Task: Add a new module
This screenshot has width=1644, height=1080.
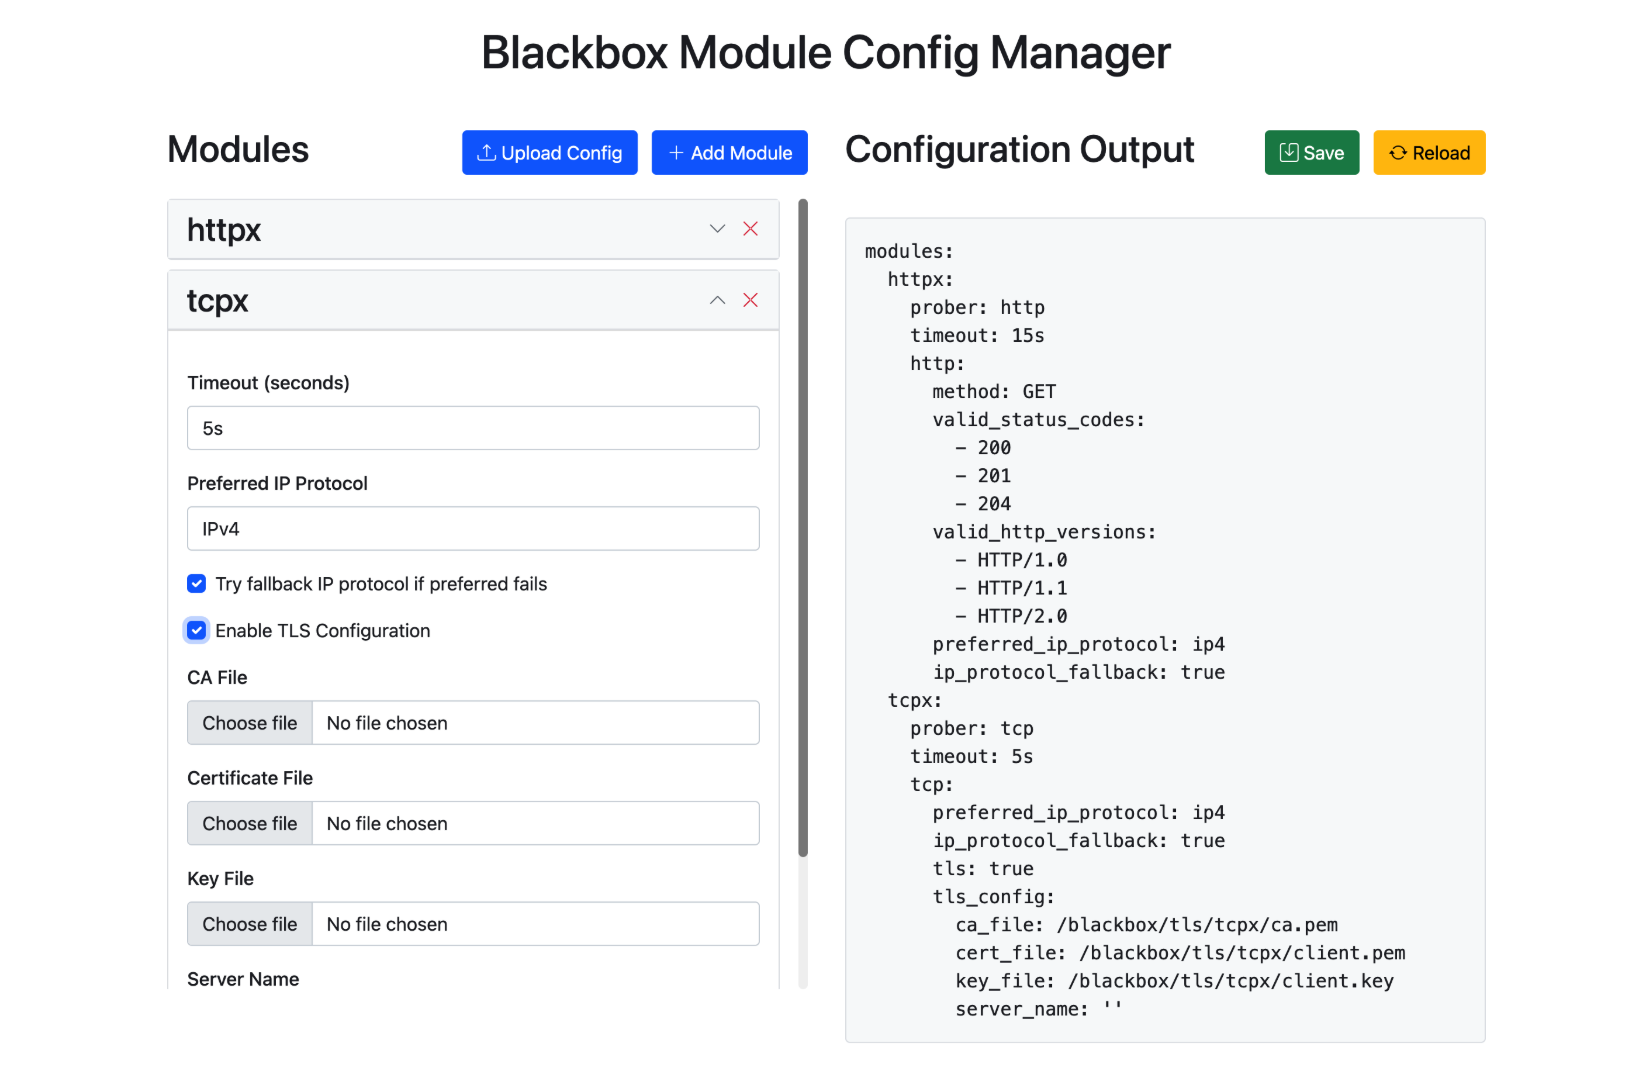Action: (729, 153)
